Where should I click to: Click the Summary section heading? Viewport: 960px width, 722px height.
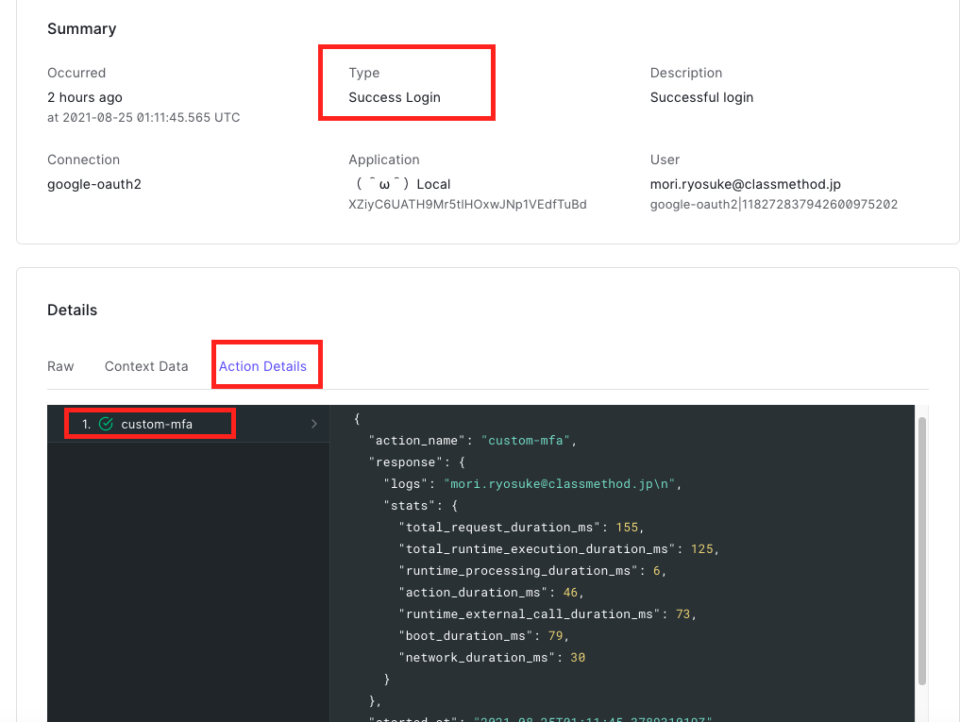point(81,29)
